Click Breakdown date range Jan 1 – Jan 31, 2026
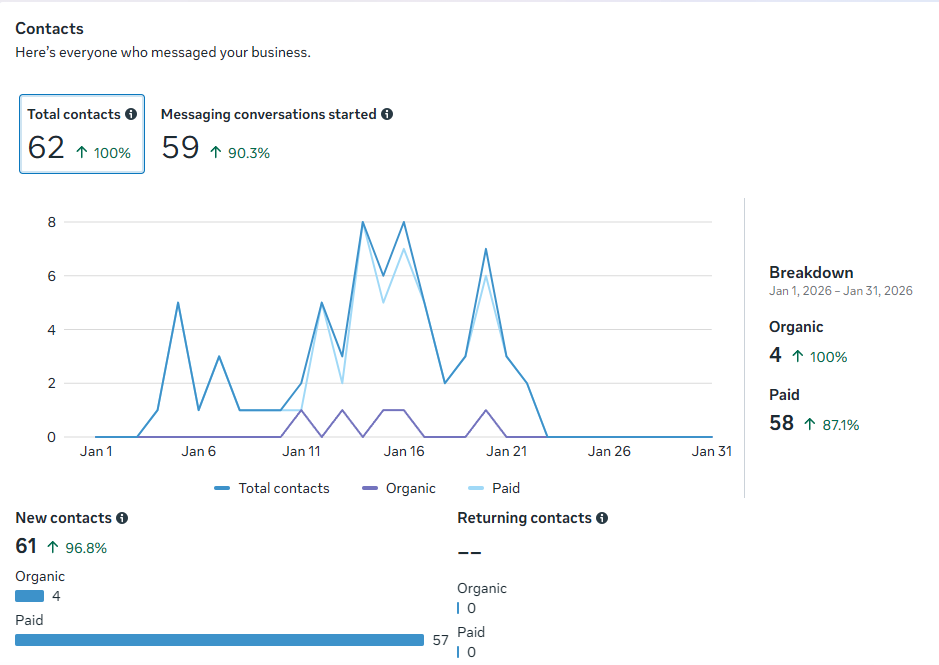The image size is (939, 665). pos(841,291)
